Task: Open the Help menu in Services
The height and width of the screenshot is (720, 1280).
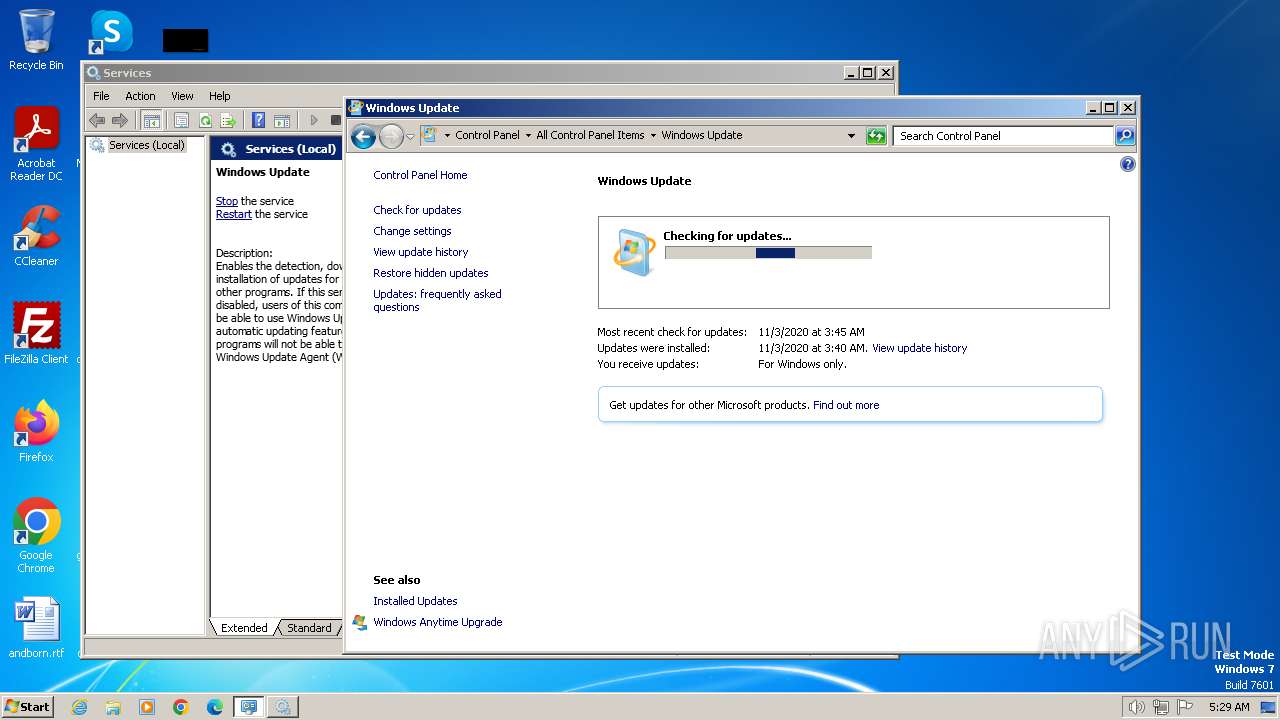Action: coord(219,96)
